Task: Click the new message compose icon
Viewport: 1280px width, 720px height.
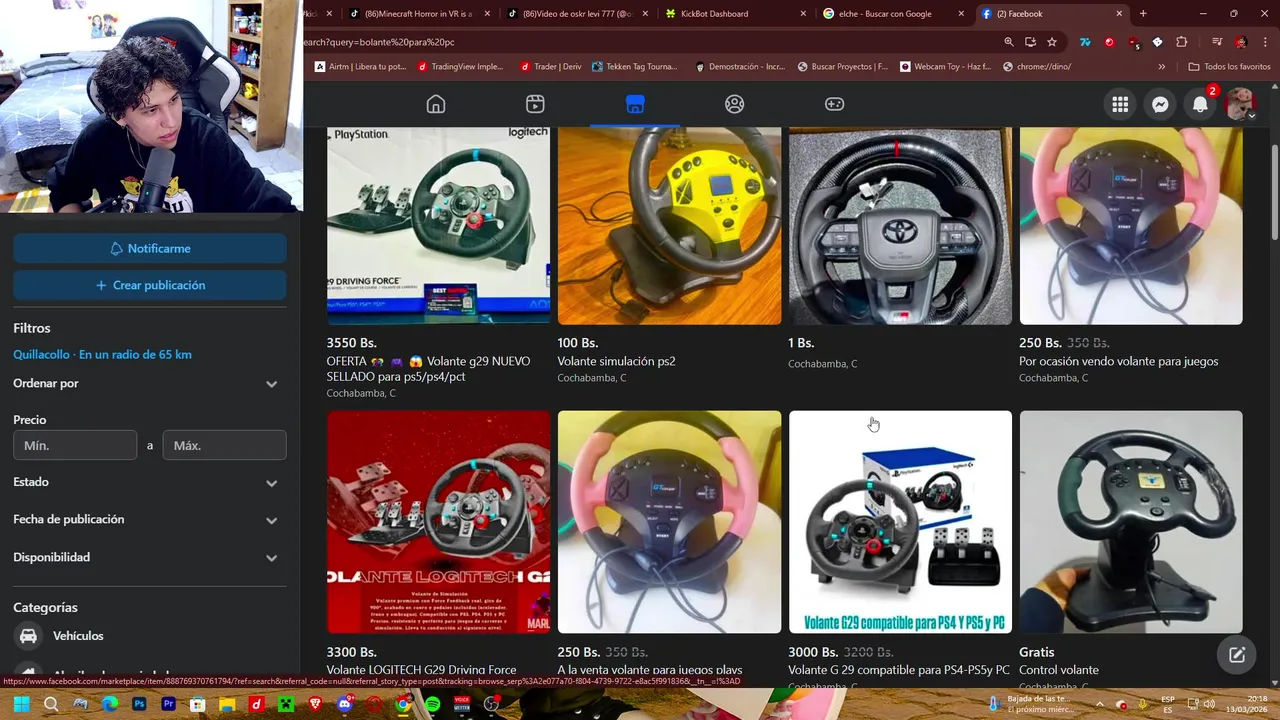Action: 1237,655
